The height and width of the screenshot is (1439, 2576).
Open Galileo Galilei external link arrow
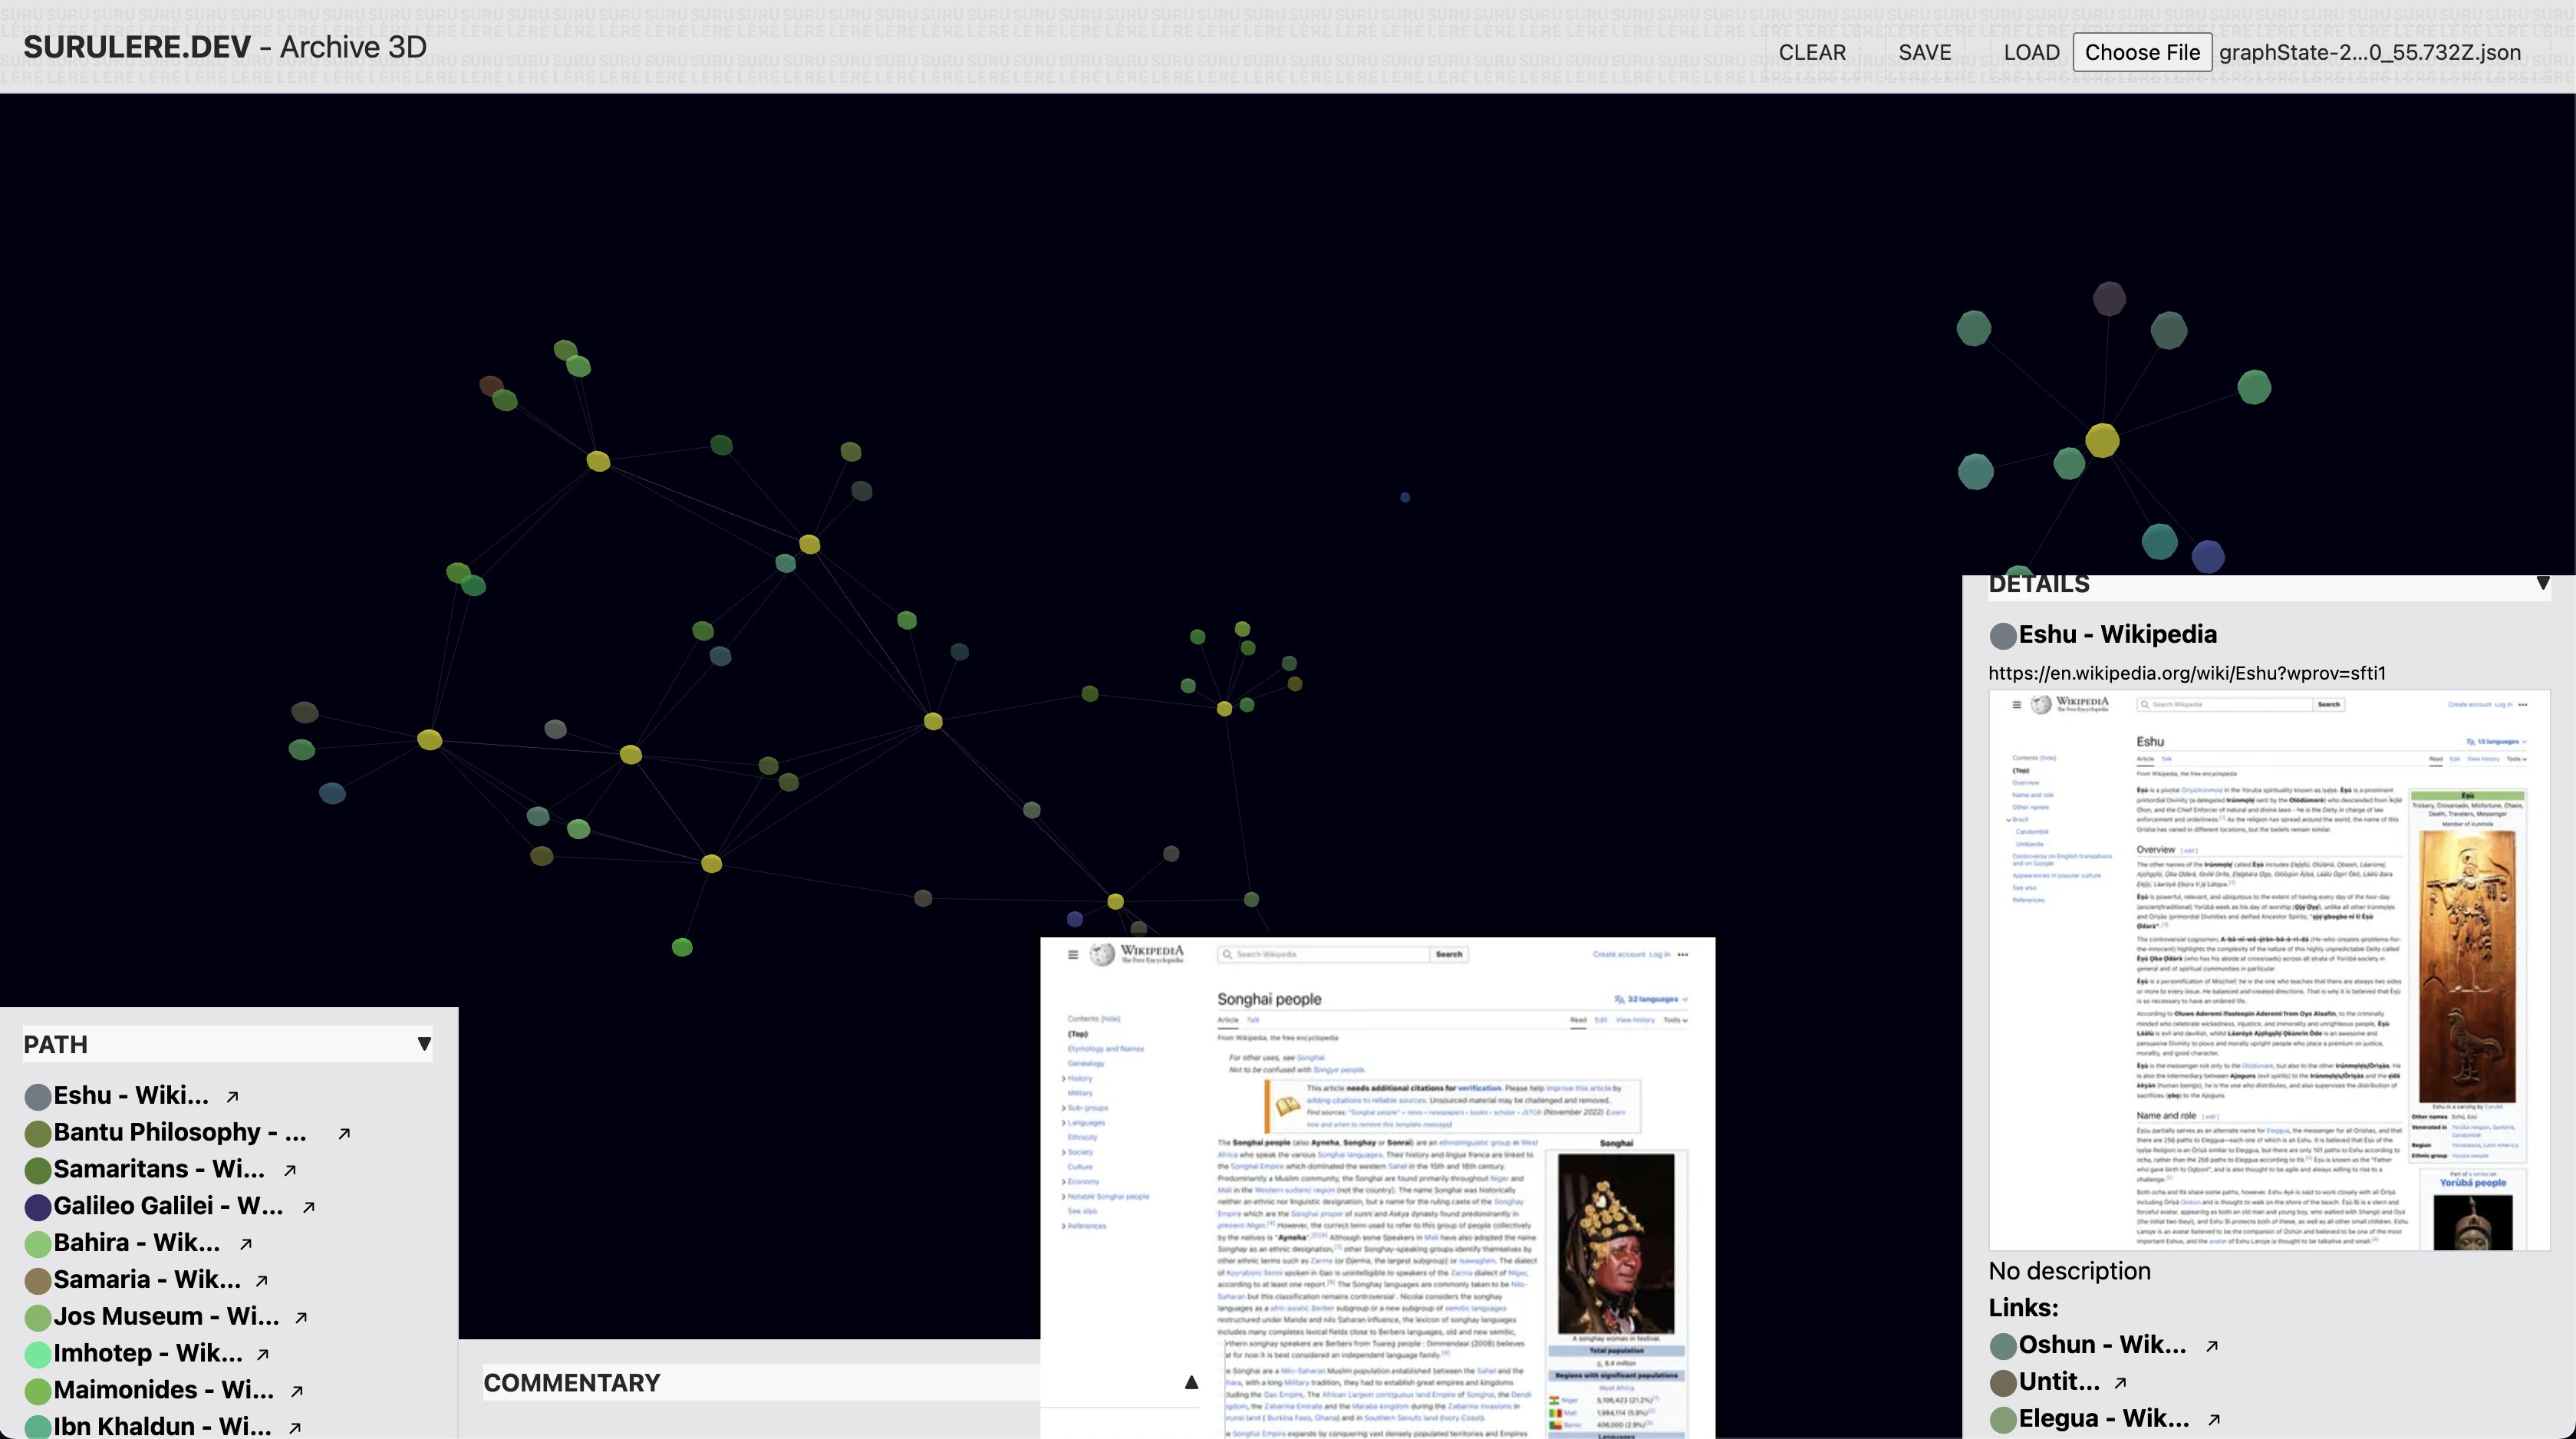pos(308,1207)
